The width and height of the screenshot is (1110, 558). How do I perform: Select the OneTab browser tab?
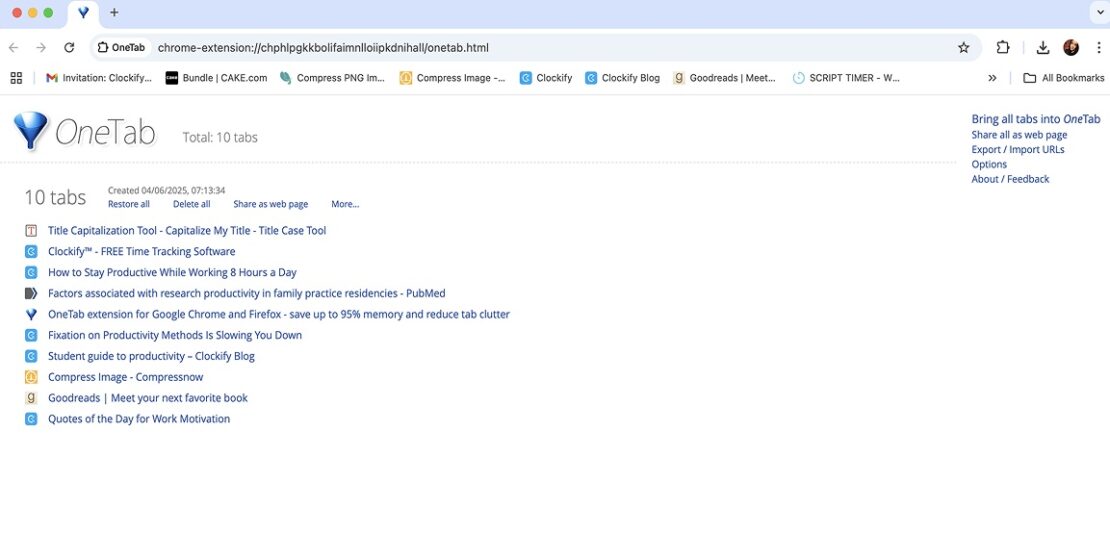(84, 13)
